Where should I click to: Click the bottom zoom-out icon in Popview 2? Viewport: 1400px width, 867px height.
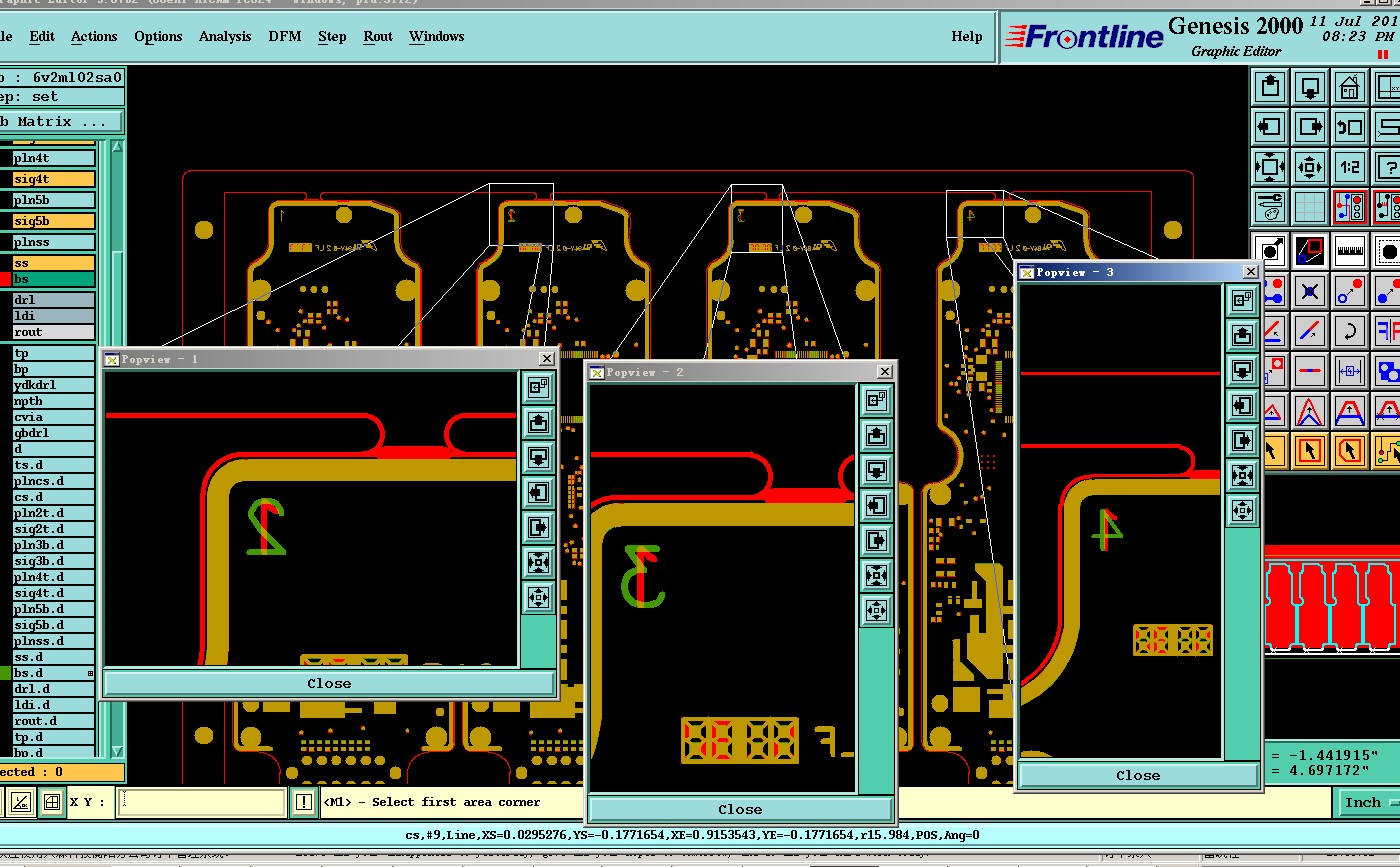point(876,609)
